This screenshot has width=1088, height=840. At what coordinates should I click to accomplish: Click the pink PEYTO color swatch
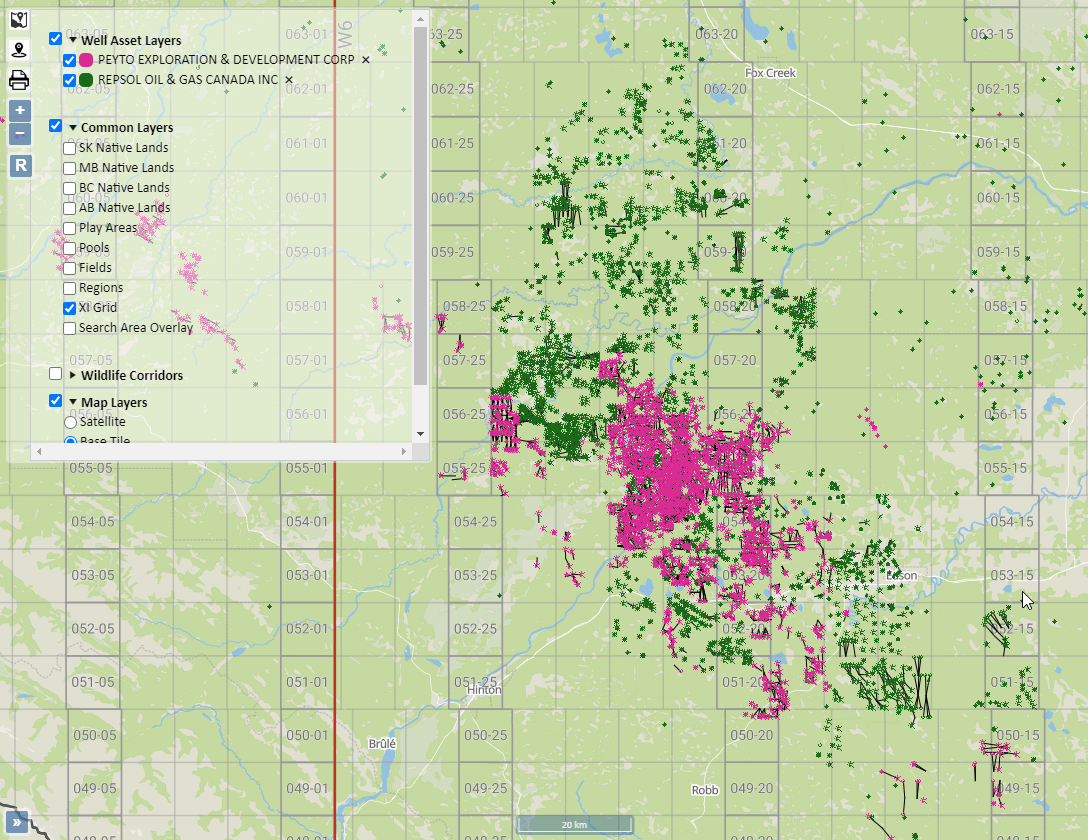coord(86,60)
